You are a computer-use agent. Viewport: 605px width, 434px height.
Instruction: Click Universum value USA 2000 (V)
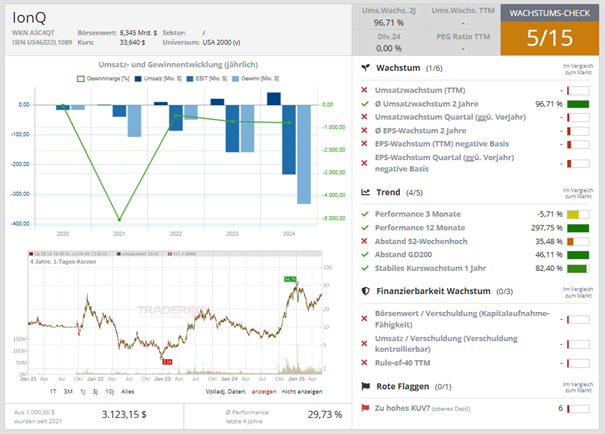coord(221,42)
